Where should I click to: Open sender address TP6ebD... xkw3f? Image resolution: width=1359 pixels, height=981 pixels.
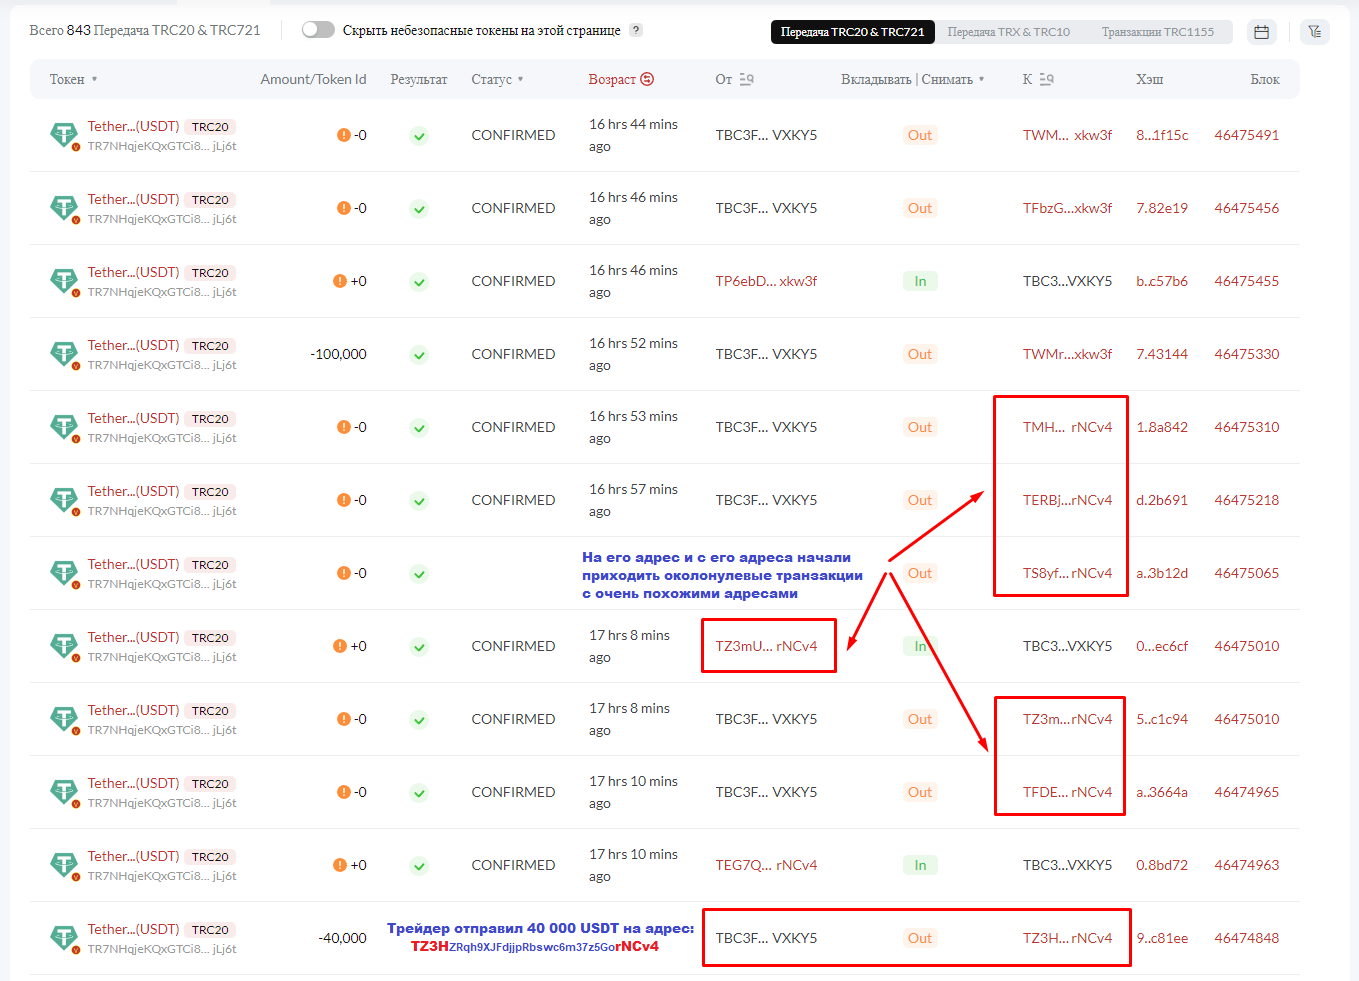pyautogui.click(x=766, y=281)
